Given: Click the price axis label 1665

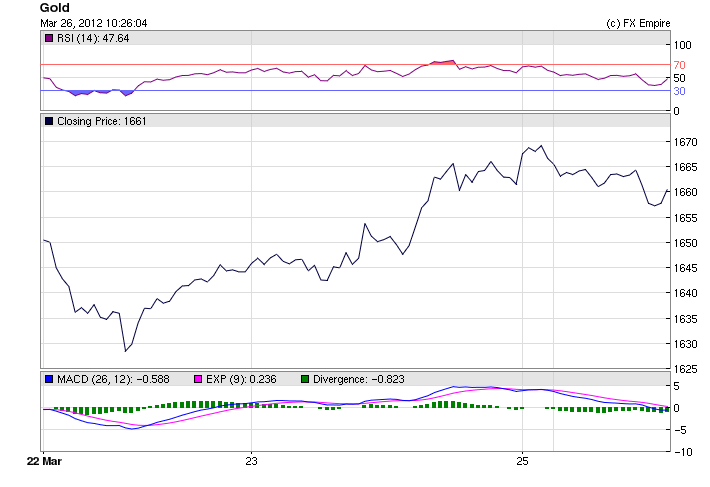Looking at the screenshot, I should tap(686, 167).
